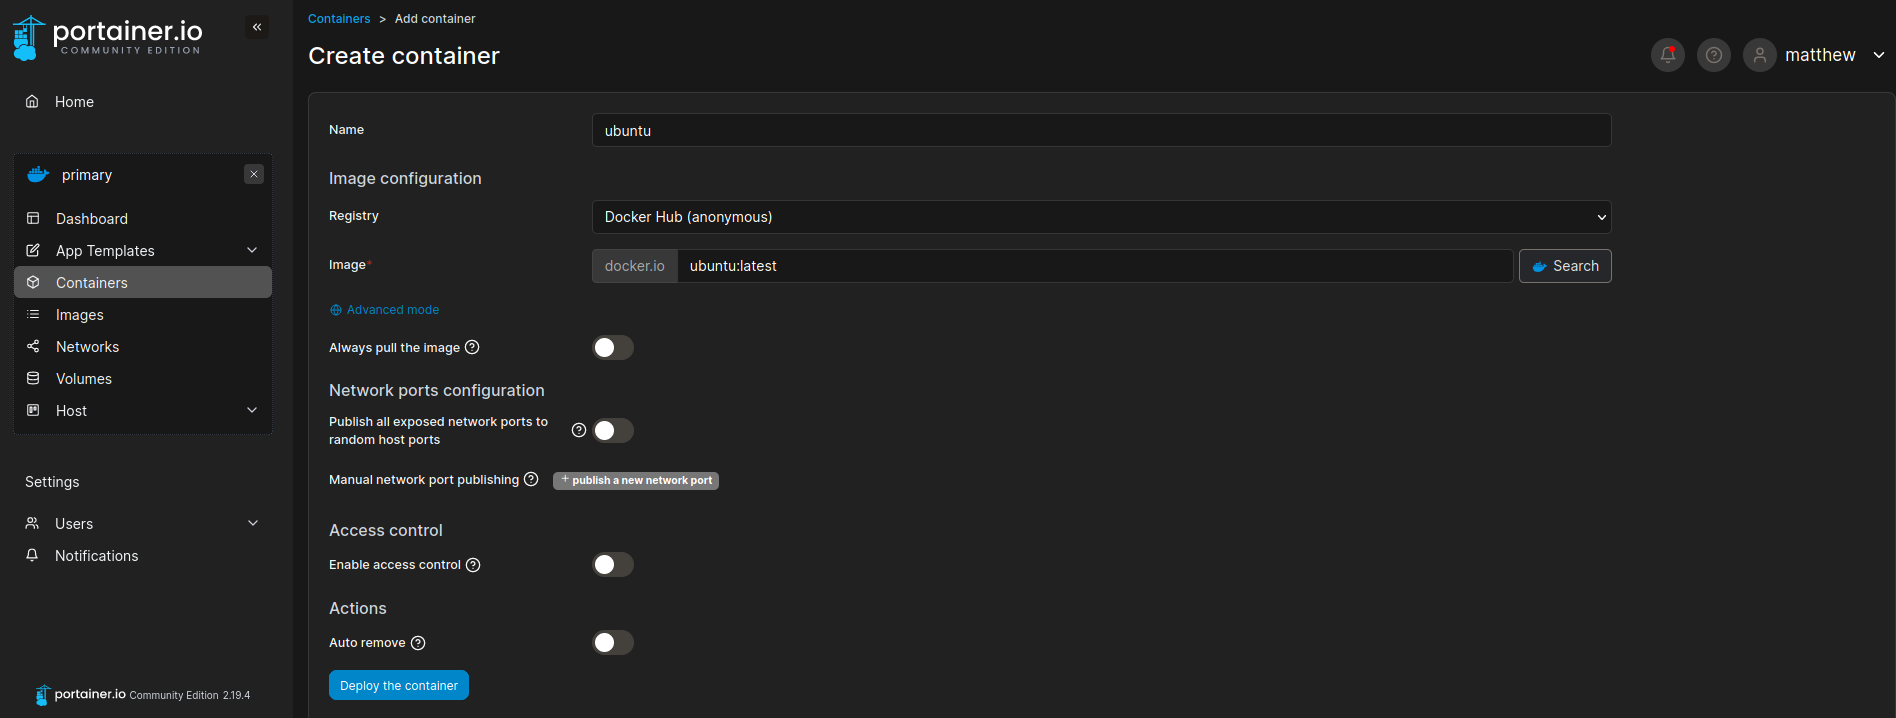Open the help question mark icon in header
Viewport: 1896px width, 718px height.
[1713, 55]
